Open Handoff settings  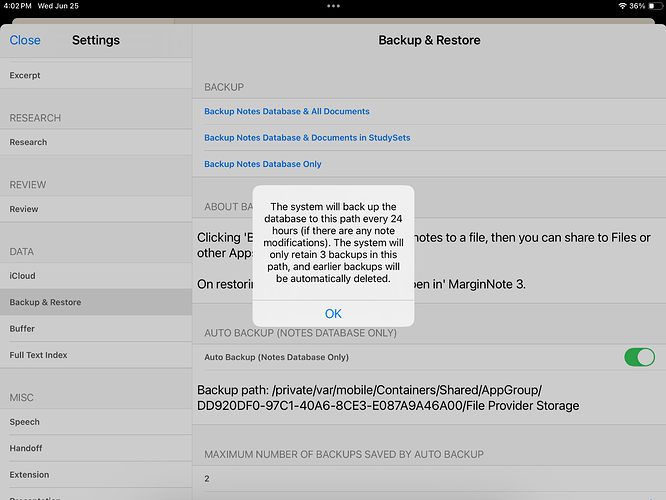click(96, 448)
